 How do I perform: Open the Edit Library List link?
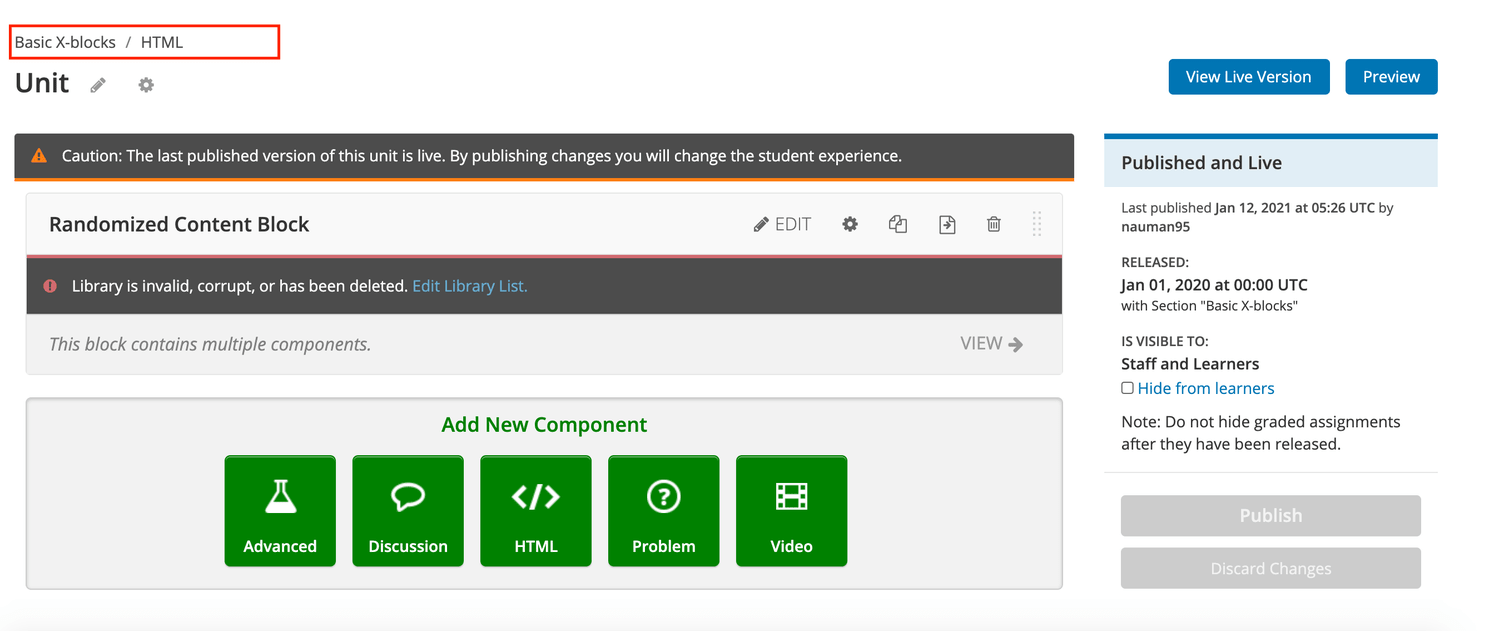(470, 286)
